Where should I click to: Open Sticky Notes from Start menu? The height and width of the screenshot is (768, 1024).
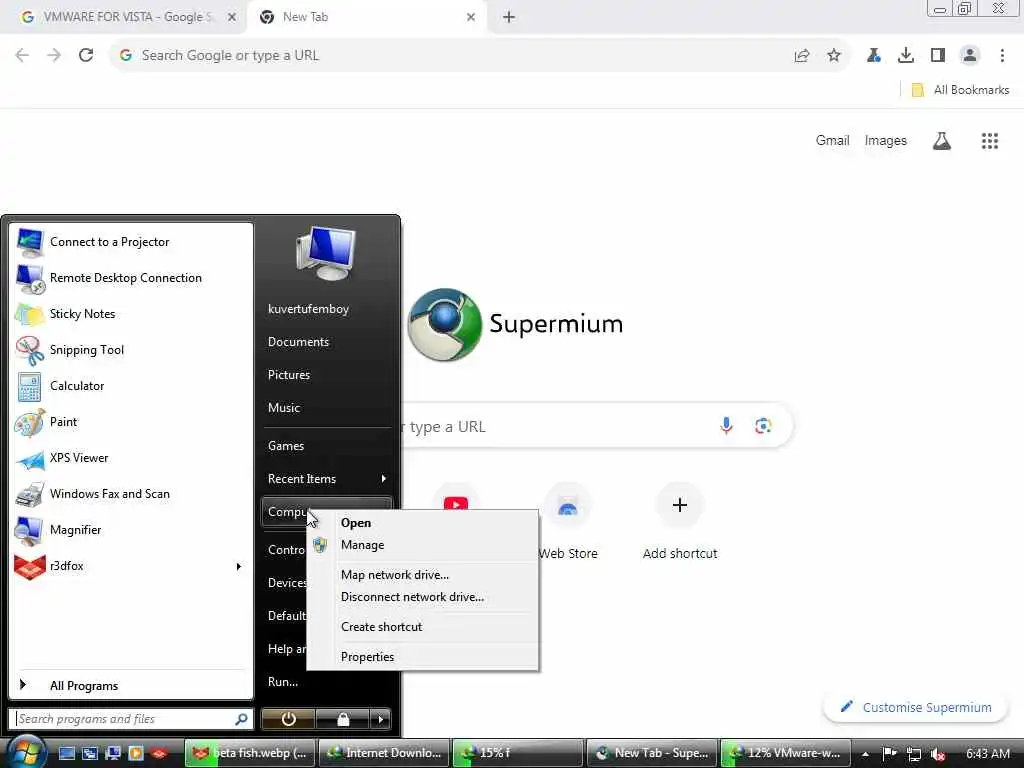click(x=131, y=314)
